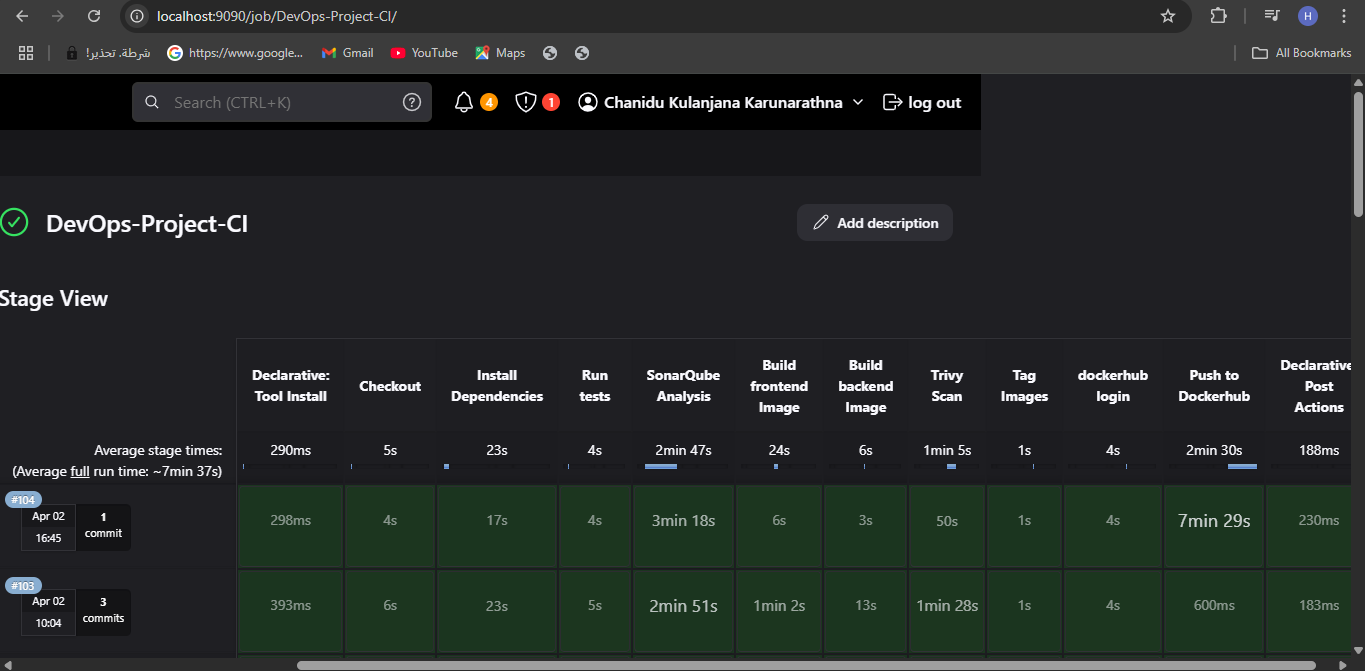Reload the page with the refresh icon
Image resolution: width=1365 pixels, height=671 pixels.
(x=94, y=16)
